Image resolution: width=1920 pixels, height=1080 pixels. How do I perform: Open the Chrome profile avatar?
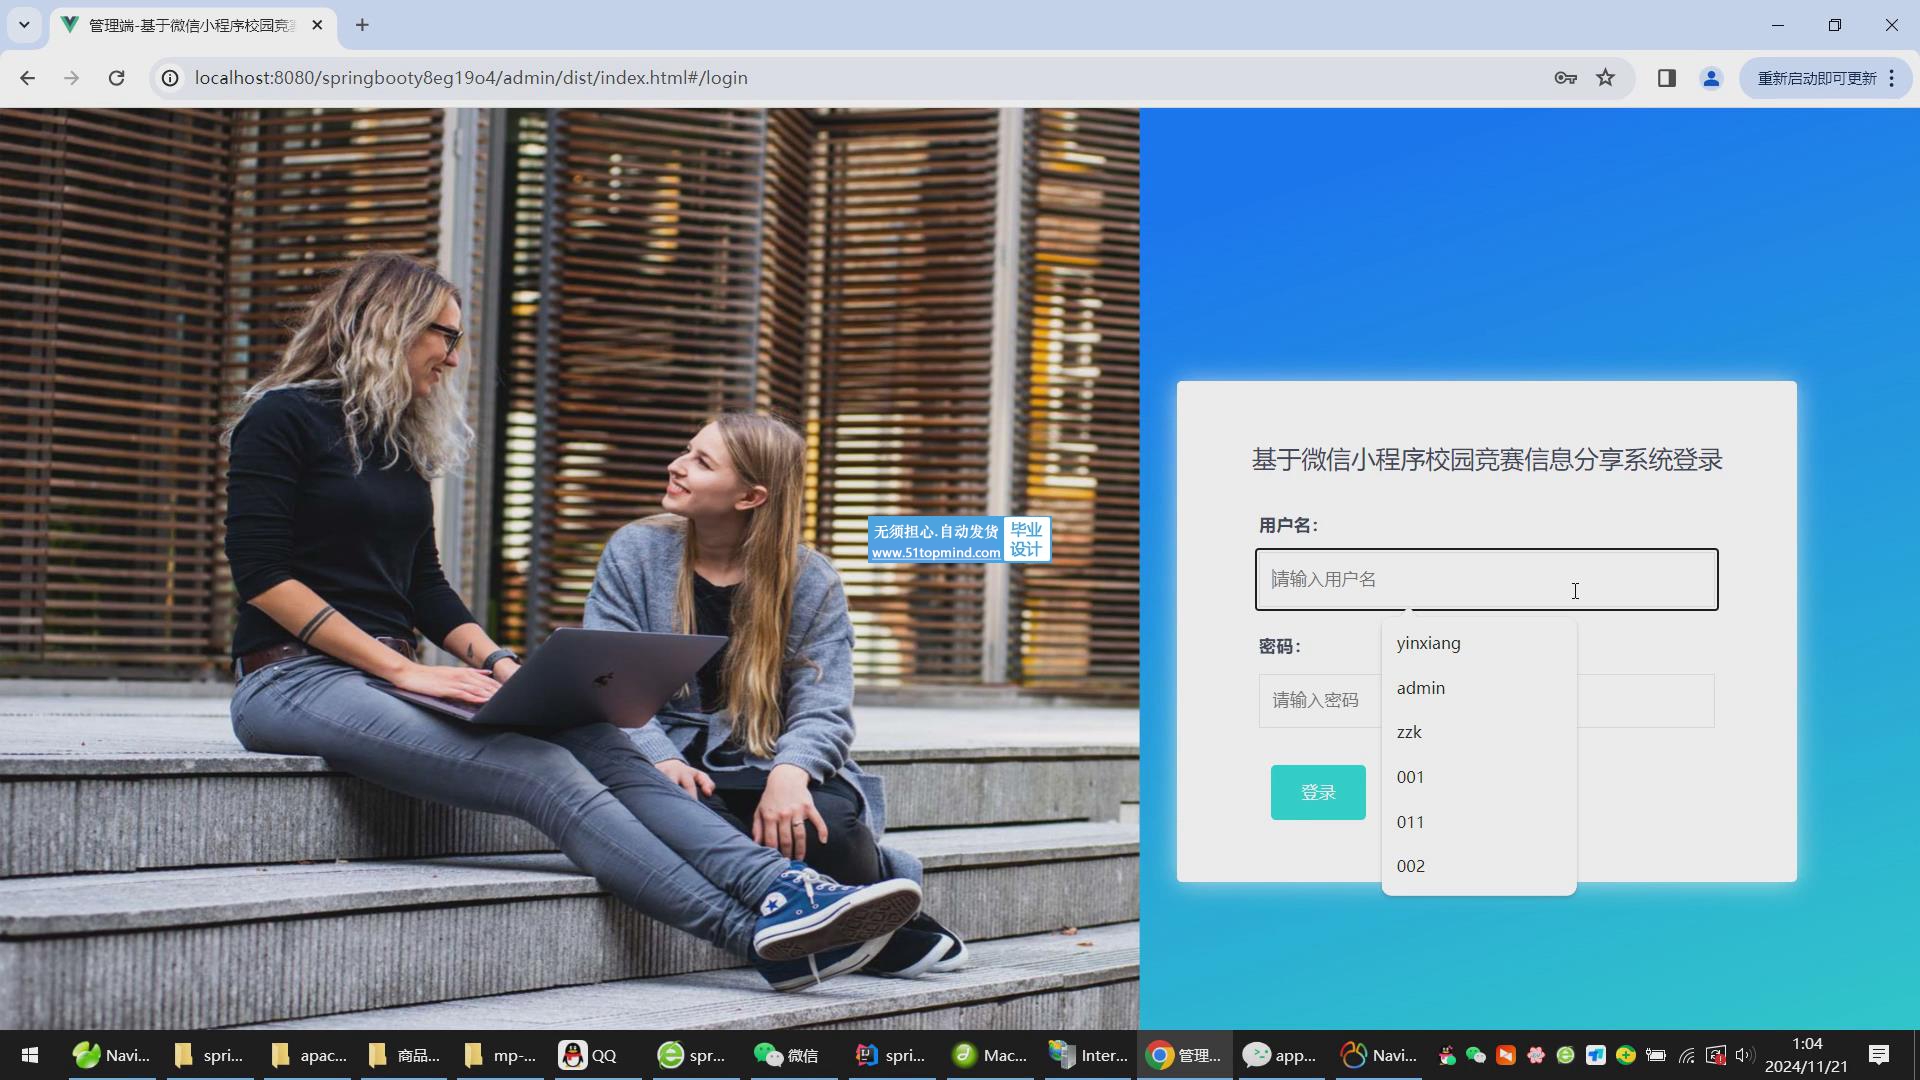point(1711,78)
